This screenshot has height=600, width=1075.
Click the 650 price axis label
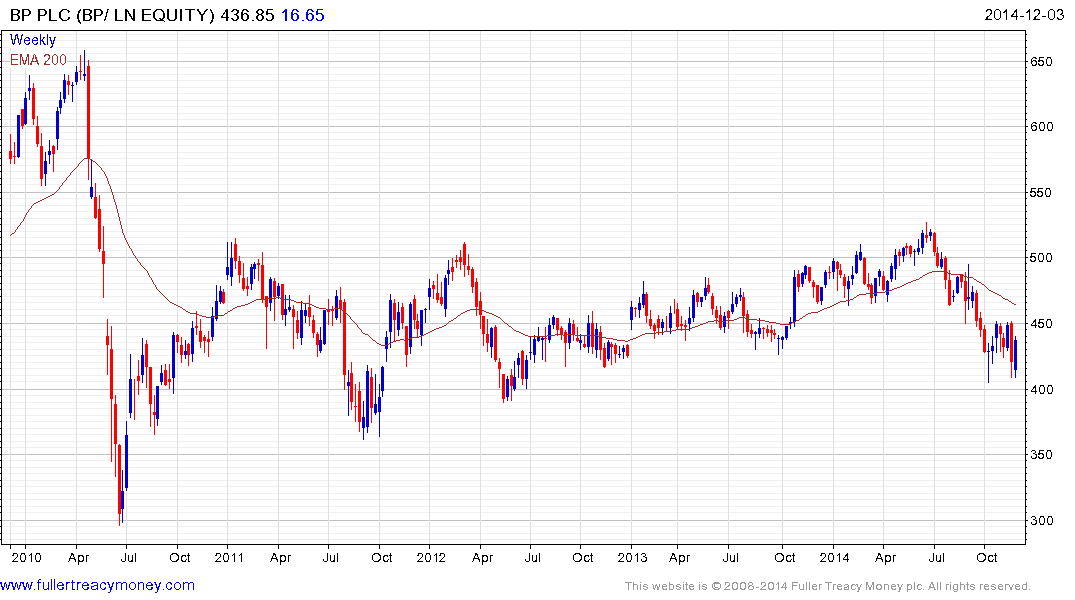click(x=1041, y=62)
